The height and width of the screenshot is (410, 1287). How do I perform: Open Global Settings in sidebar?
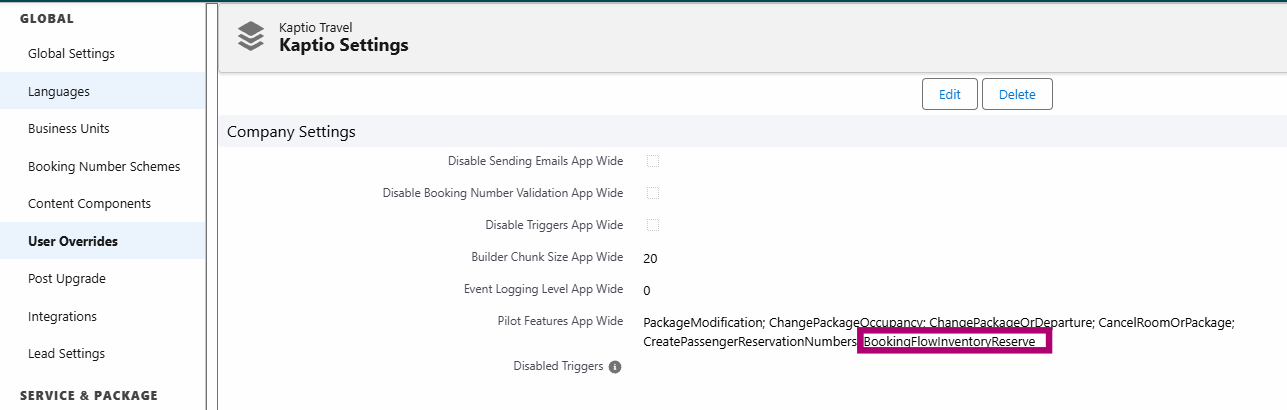pos(71,54)
